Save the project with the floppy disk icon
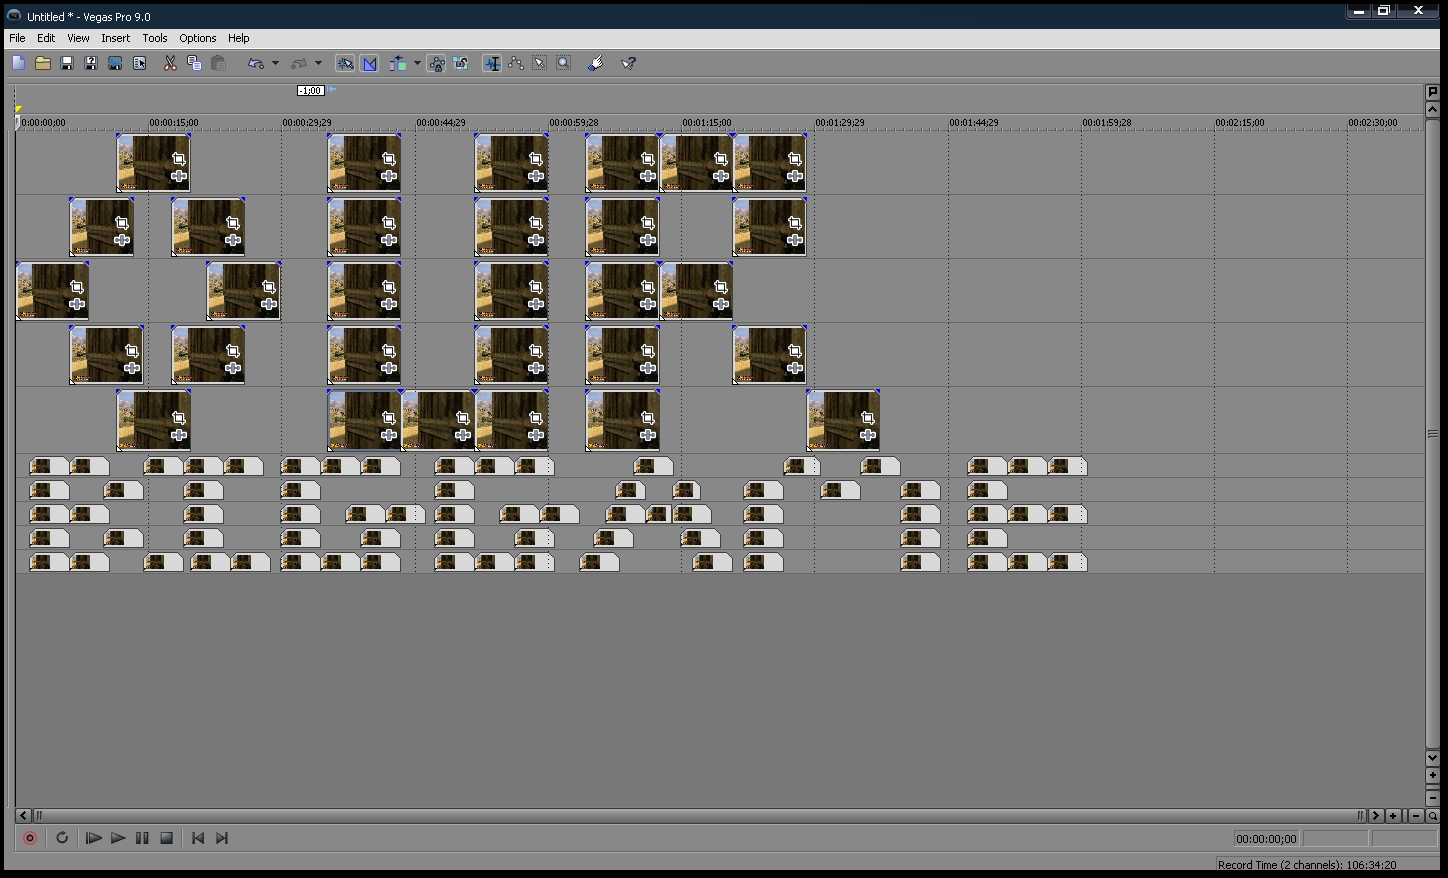This screenshot has width=1448, height=878. coord(67,63)
